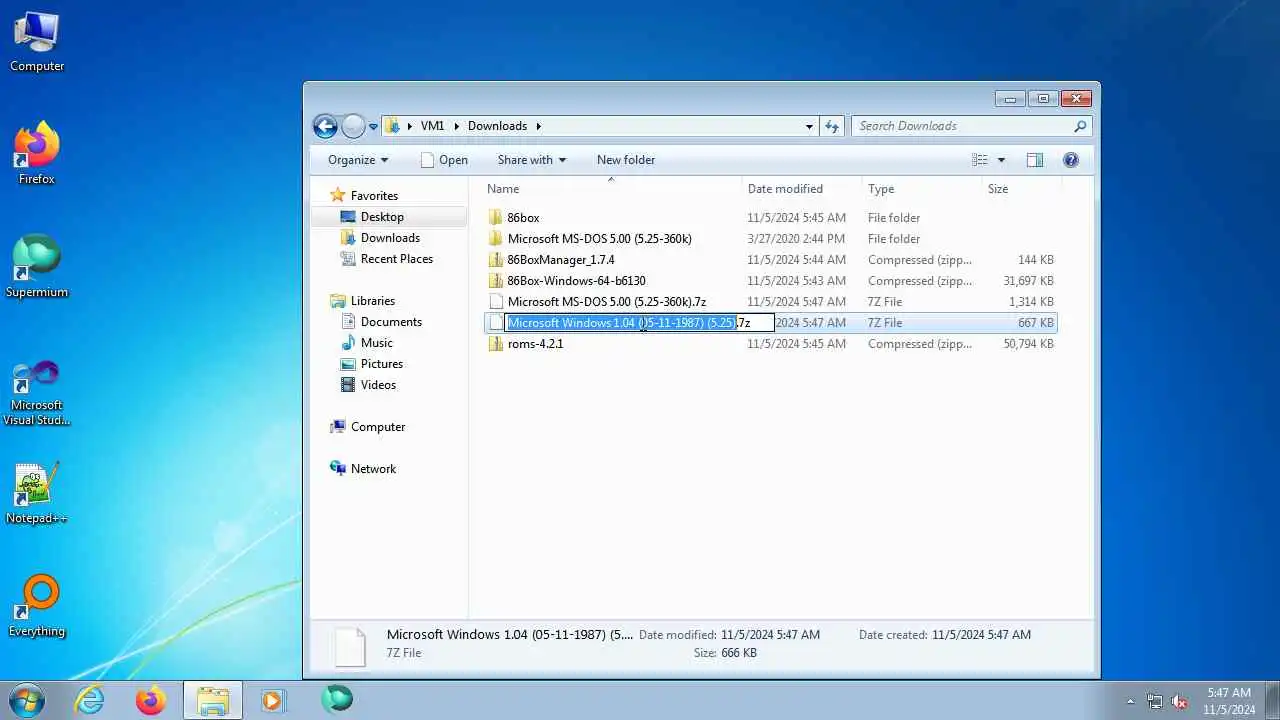
Task: Open the Supermium desktop shortcut
Action: (37, 267)
